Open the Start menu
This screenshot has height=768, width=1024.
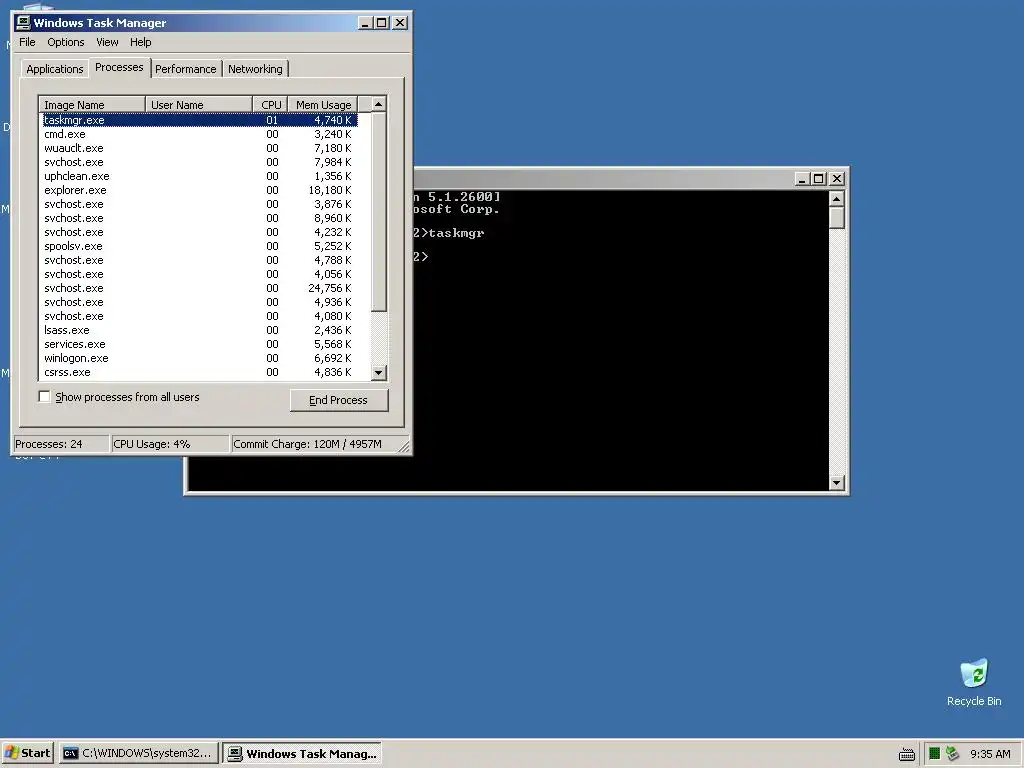(27, 753)
